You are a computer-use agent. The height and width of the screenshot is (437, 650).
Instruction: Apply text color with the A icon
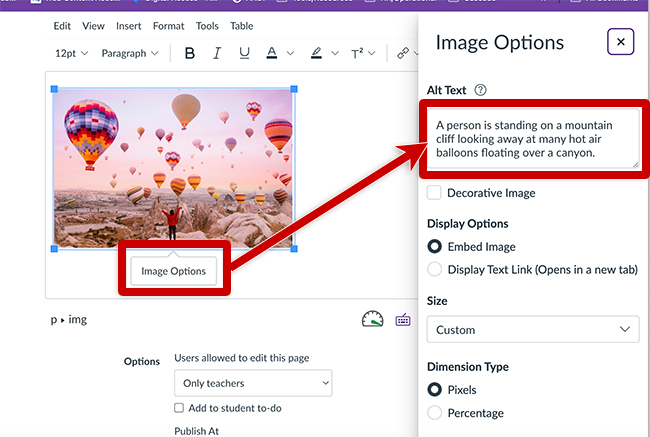click(x=272, y=53)
